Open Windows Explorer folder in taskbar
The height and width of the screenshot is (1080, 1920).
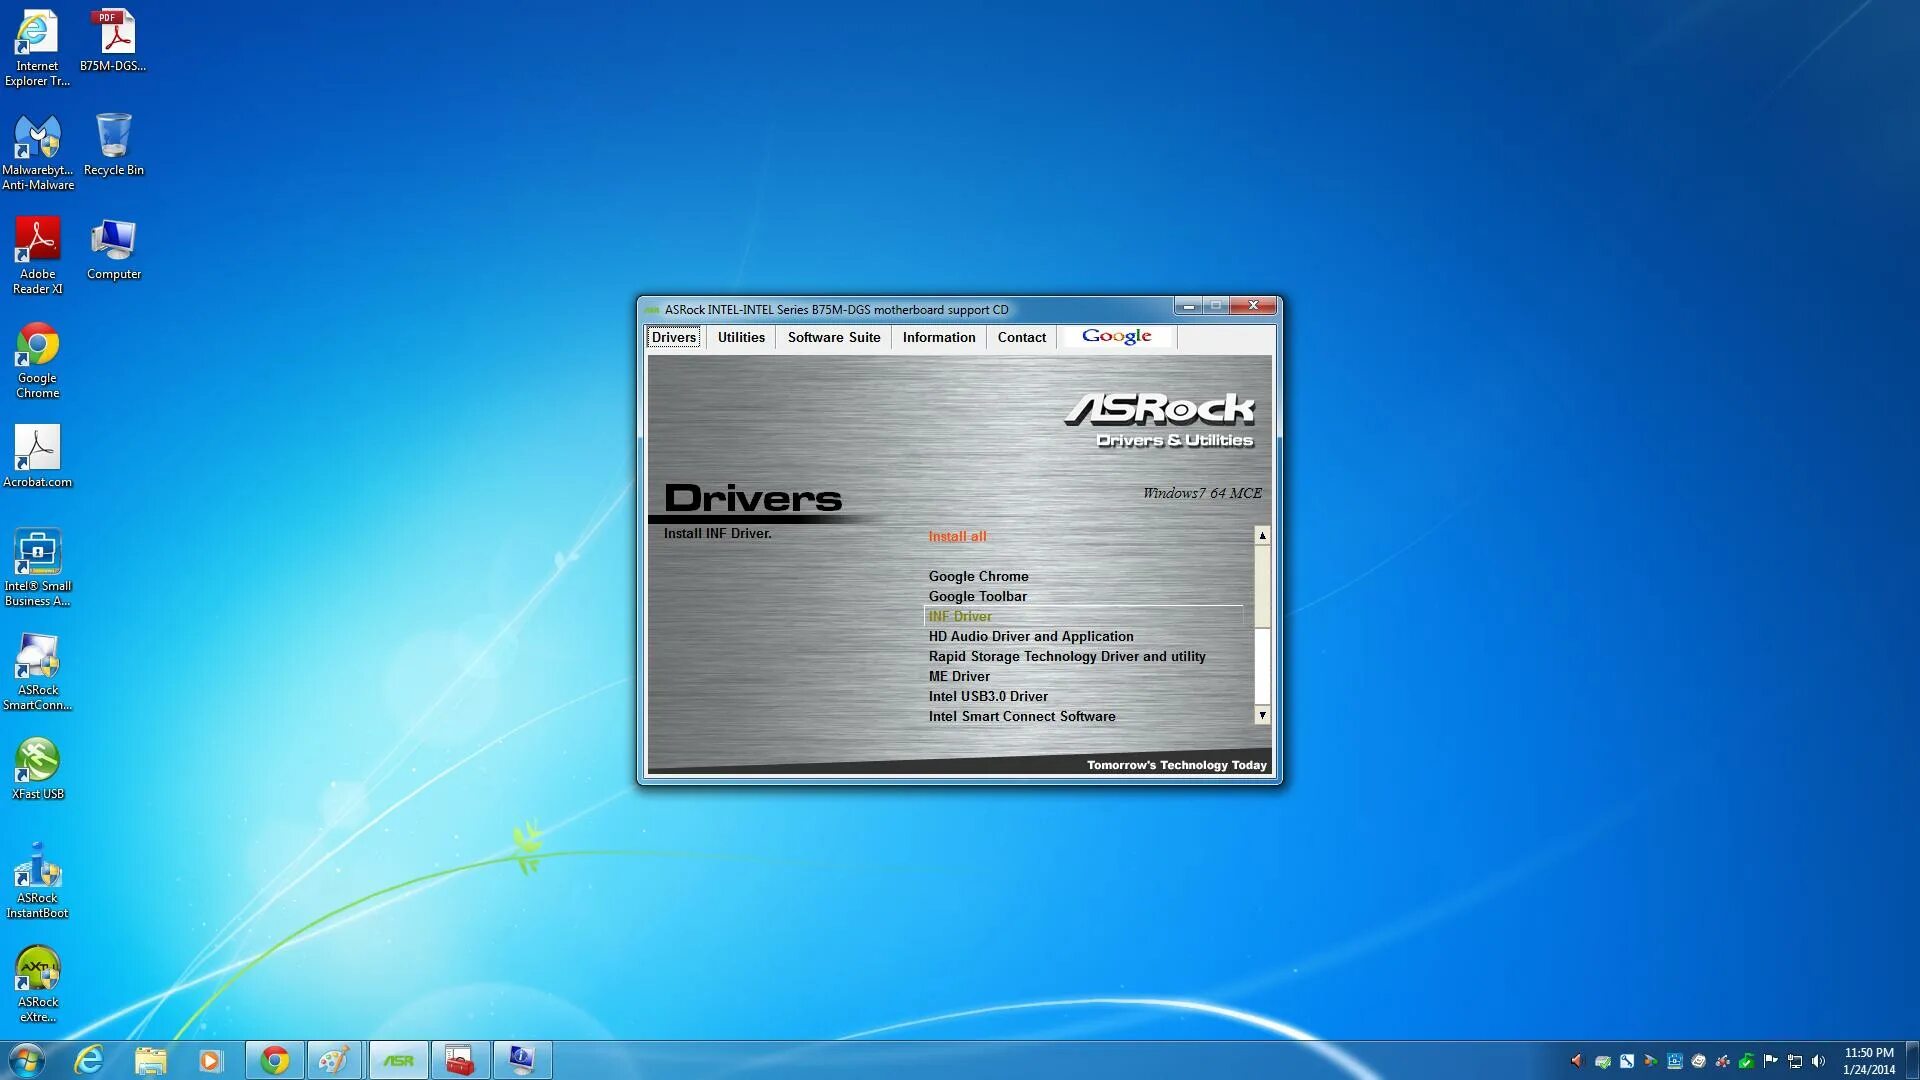150,1060
